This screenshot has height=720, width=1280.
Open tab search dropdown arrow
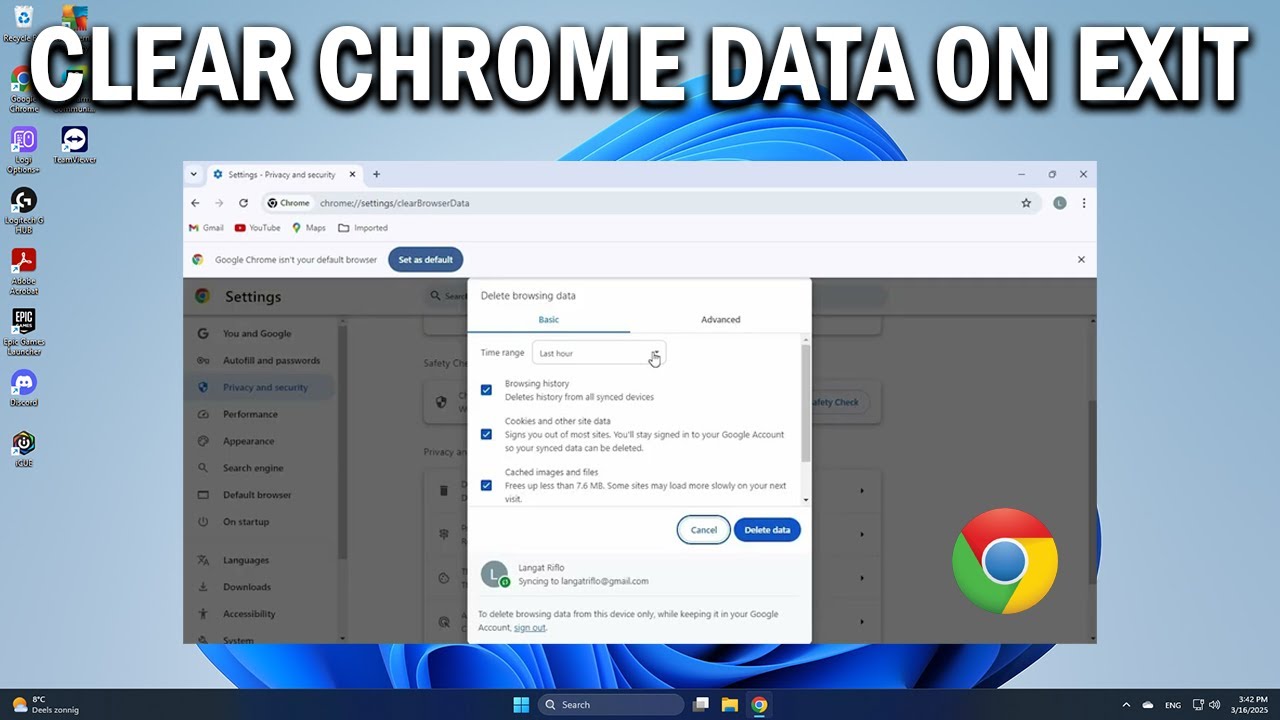[194, 174]
